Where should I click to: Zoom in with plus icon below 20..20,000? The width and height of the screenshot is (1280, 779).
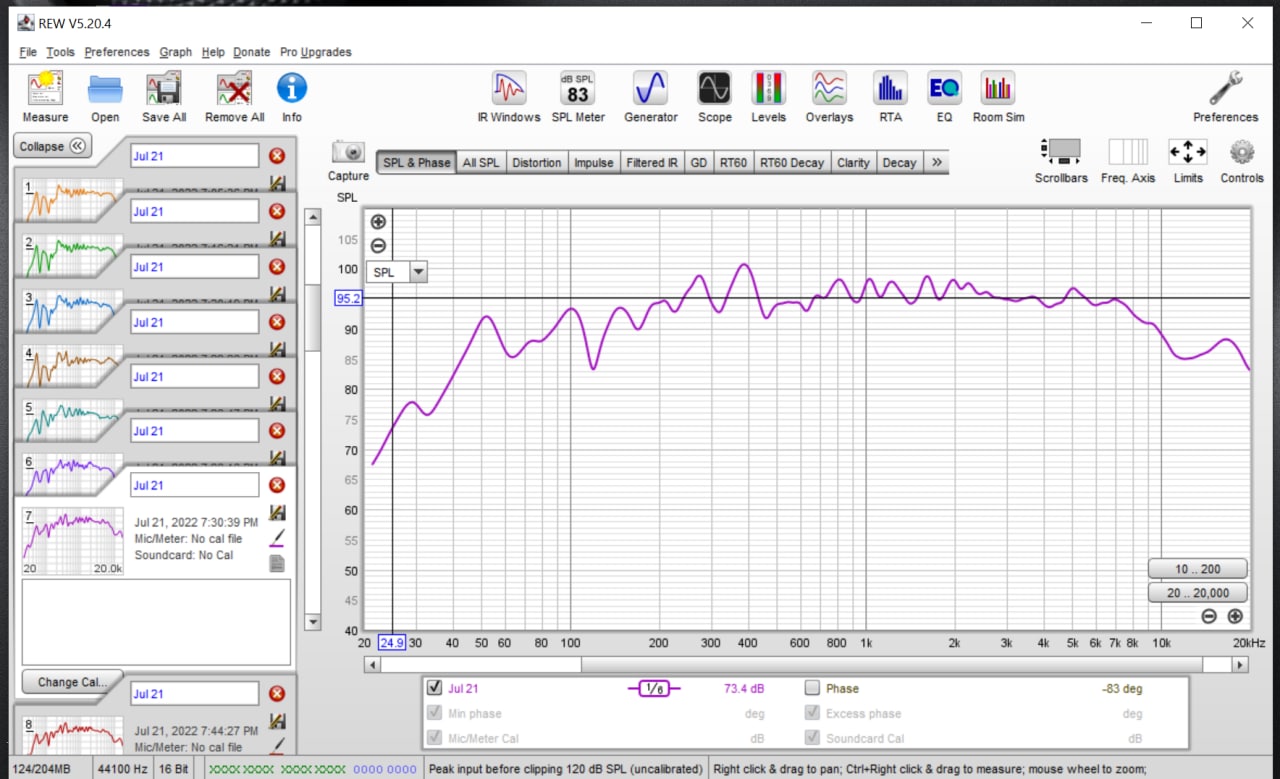click(x=1235, y=616)
